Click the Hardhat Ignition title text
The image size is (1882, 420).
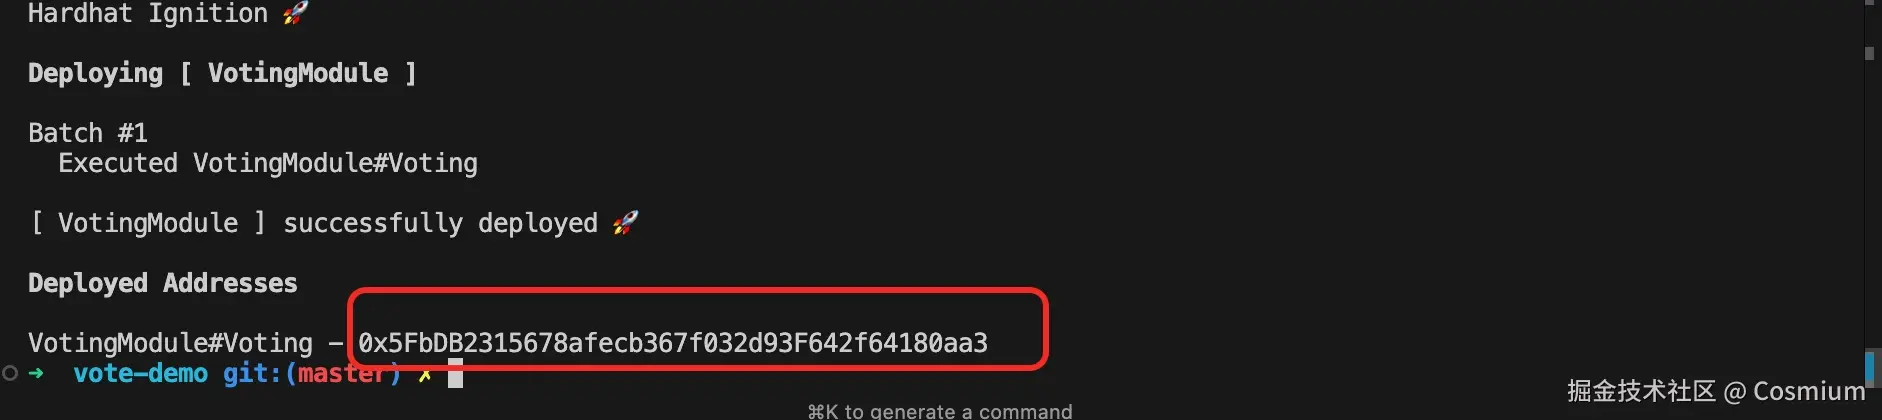148,13
